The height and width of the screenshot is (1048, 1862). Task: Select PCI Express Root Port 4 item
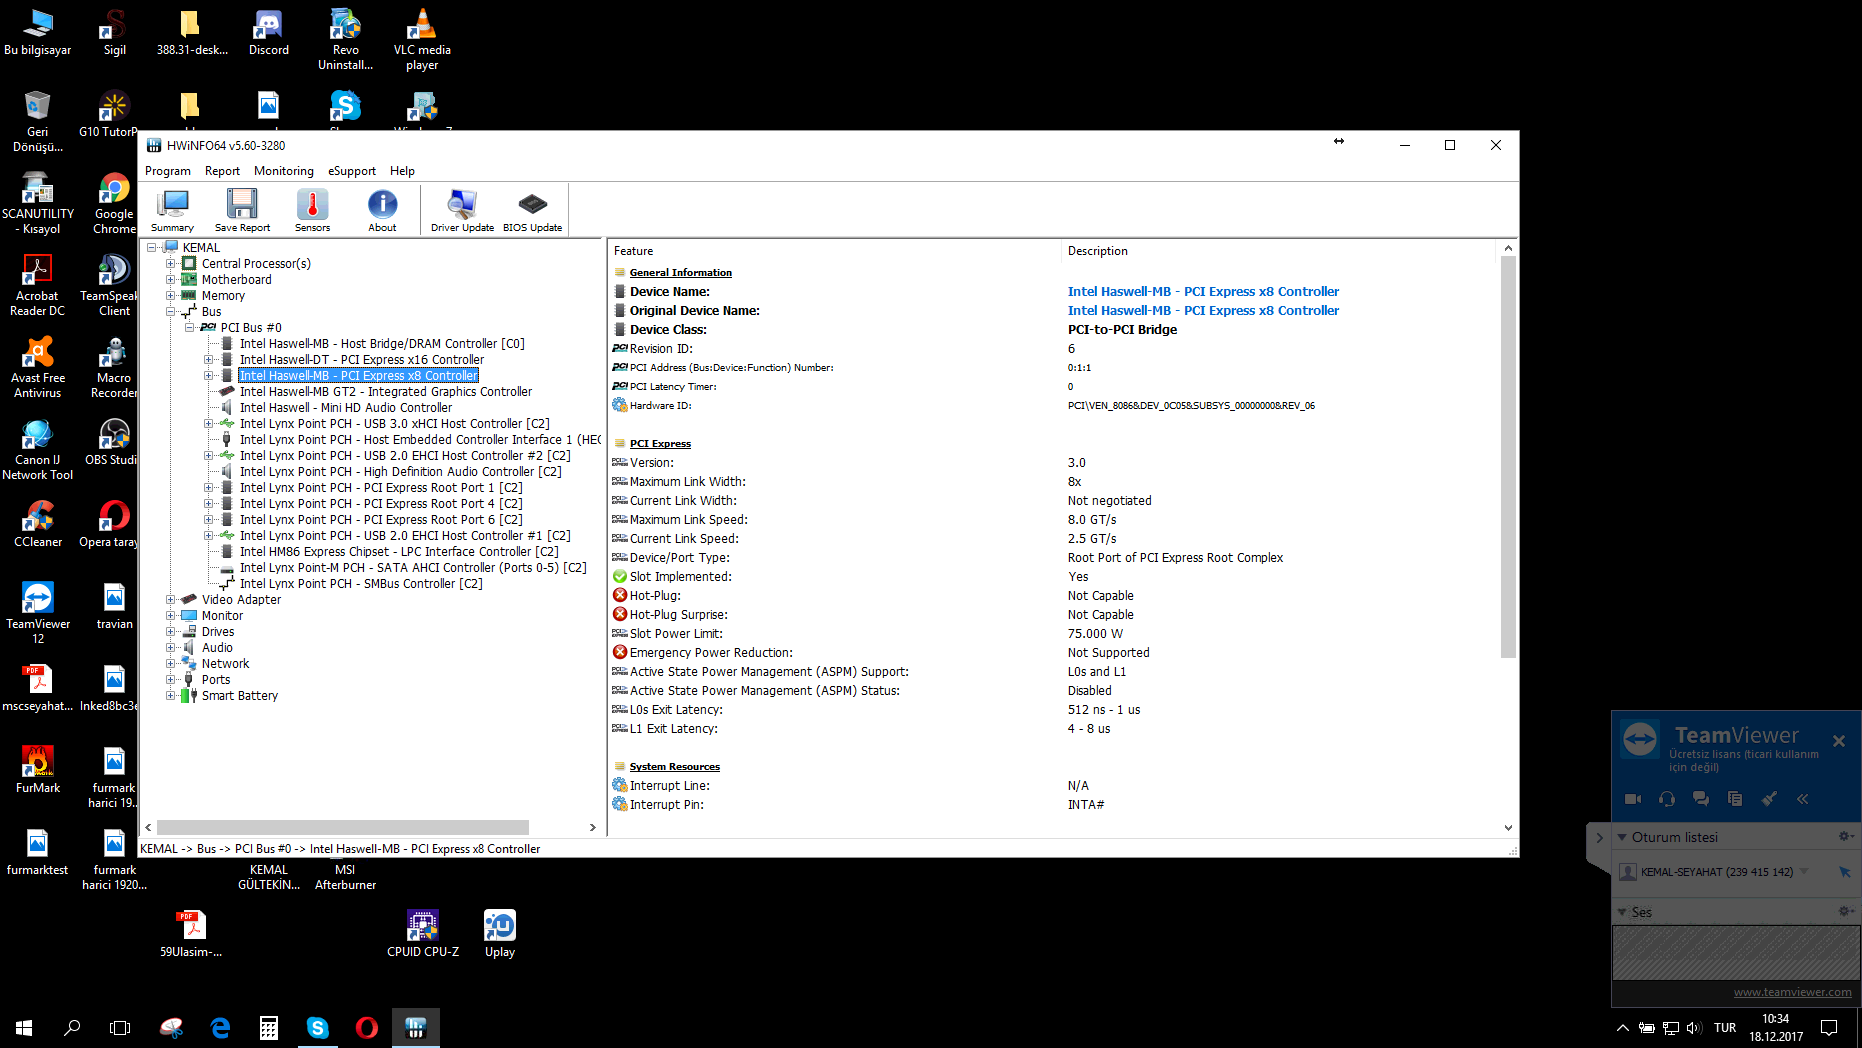click(381, 504)
